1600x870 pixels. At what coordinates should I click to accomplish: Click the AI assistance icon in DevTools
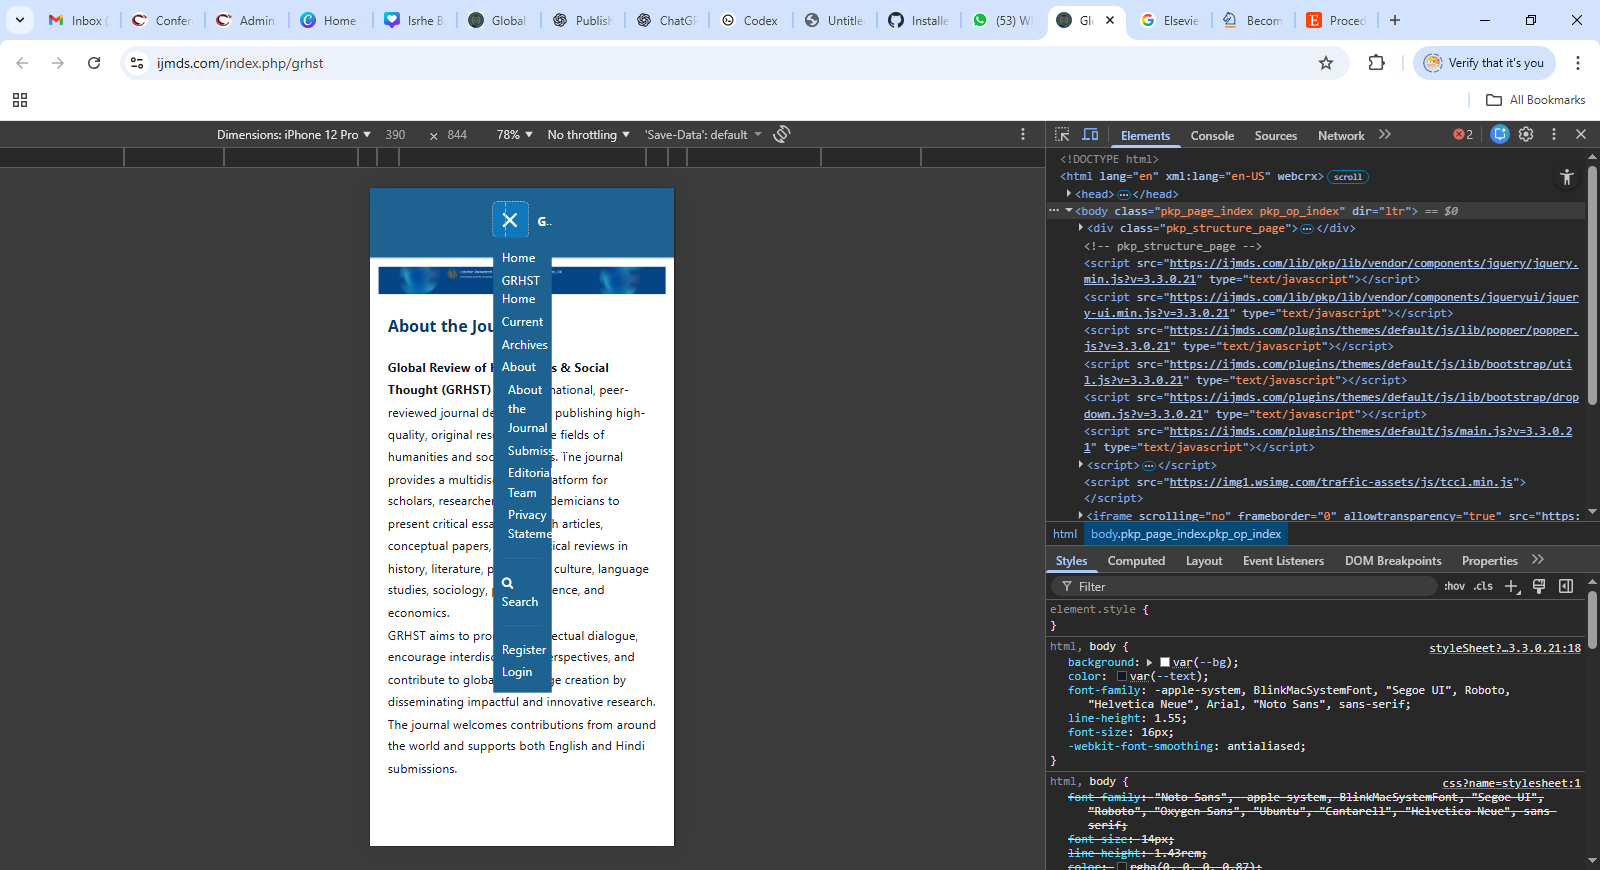pos(1499,135)
